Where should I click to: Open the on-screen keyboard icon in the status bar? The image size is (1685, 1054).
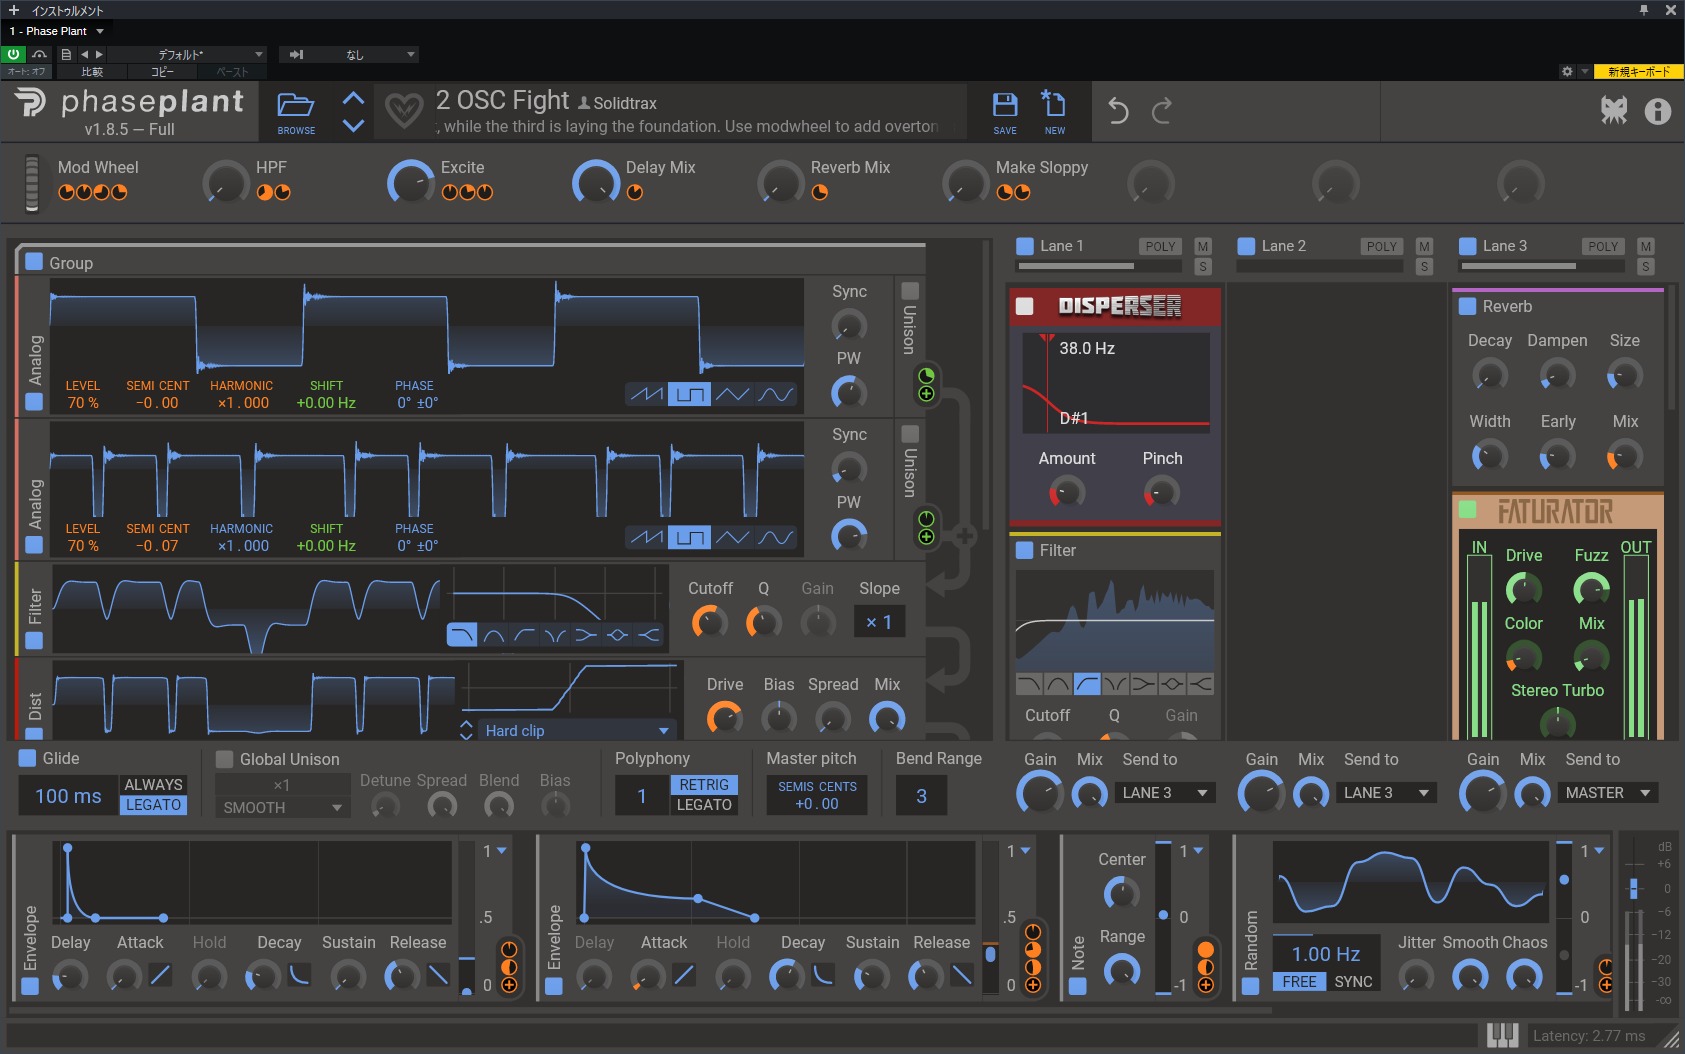(x=1502, y=1036)
